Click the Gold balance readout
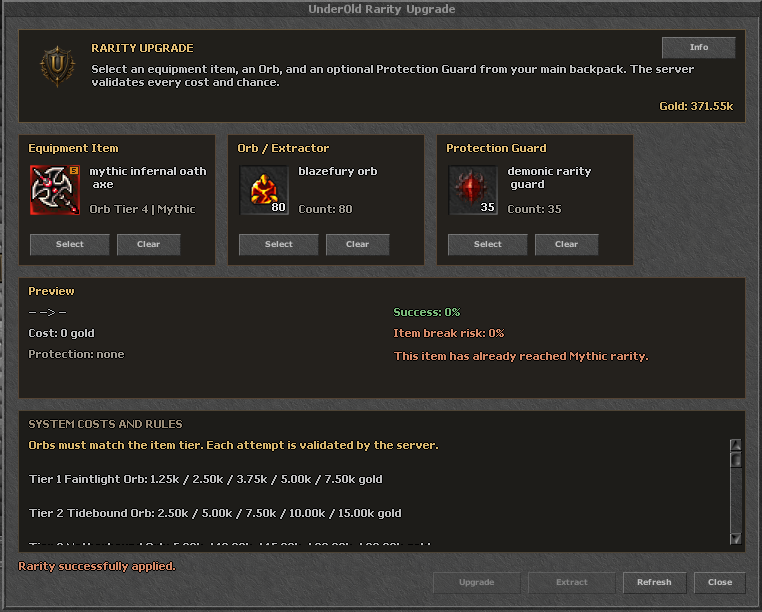Viewport: 762px width, 612px height. pyautogui.click(x=696, y=106)
